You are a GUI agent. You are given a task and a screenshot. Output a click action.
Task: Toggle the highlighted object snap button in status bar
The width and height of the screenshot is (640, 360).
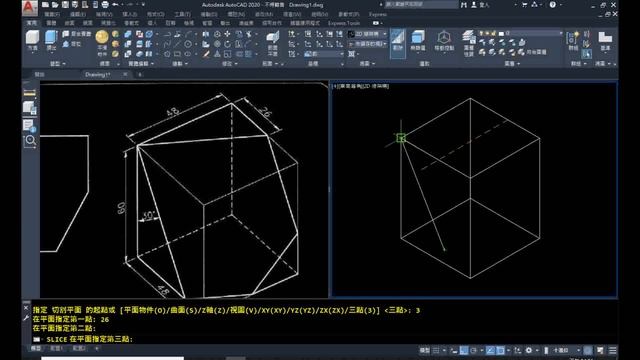pos(500,350)
